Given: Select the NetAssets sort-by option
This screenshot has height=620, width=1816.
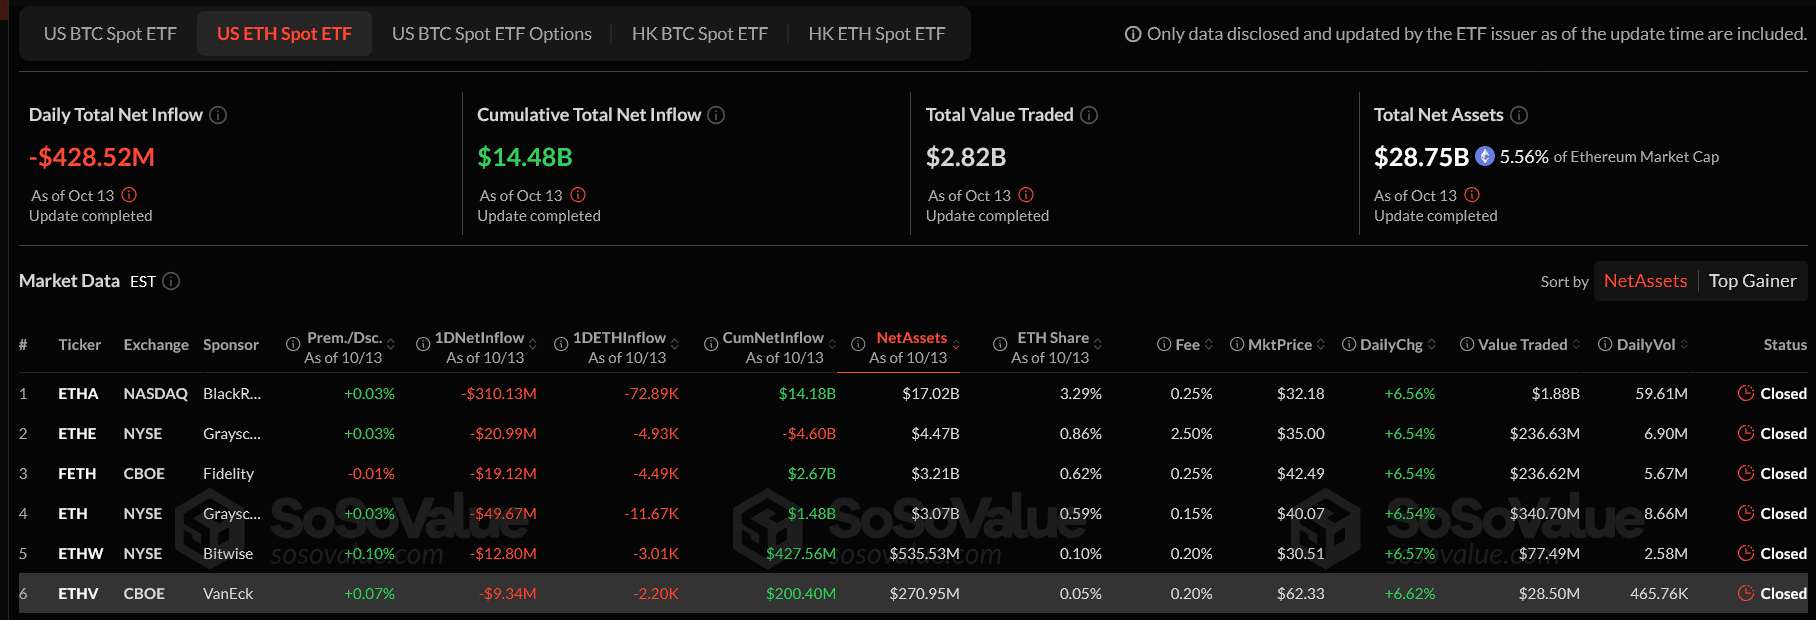Looking at the screenshot, I should [1645, 281].
